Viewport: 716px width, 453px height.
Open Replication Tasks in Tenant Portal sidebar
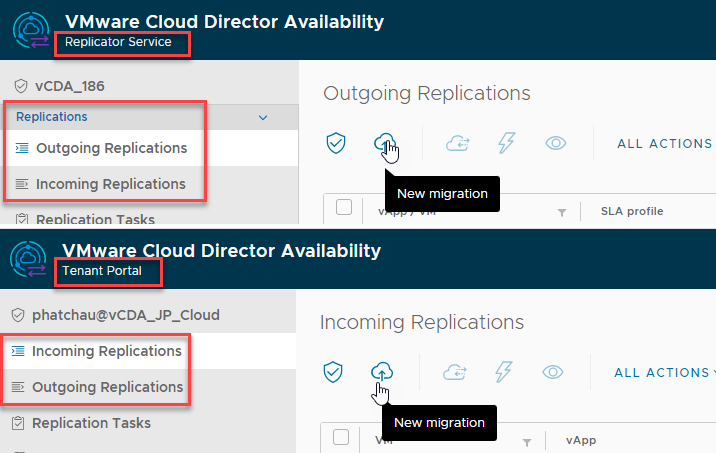pyautogui.click(x=91, y=423)
